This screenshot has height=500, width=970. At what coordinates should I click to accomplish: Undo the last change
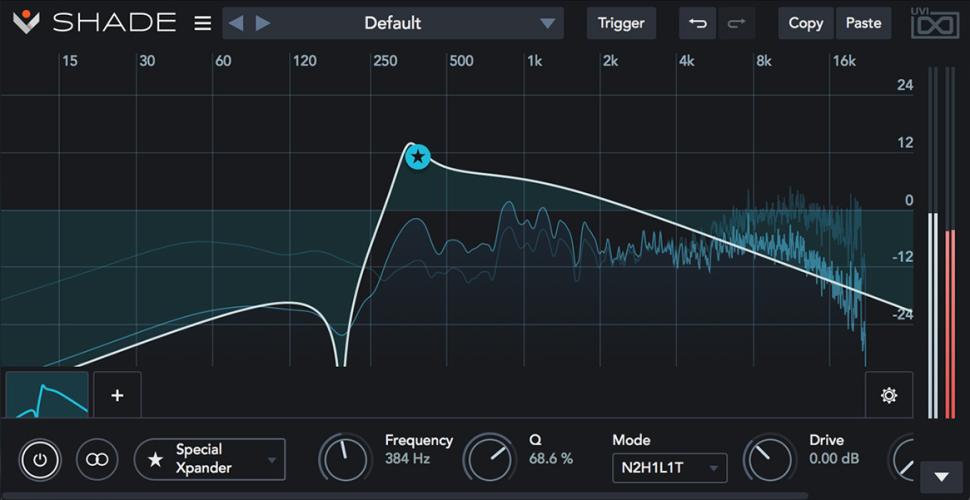698,24
